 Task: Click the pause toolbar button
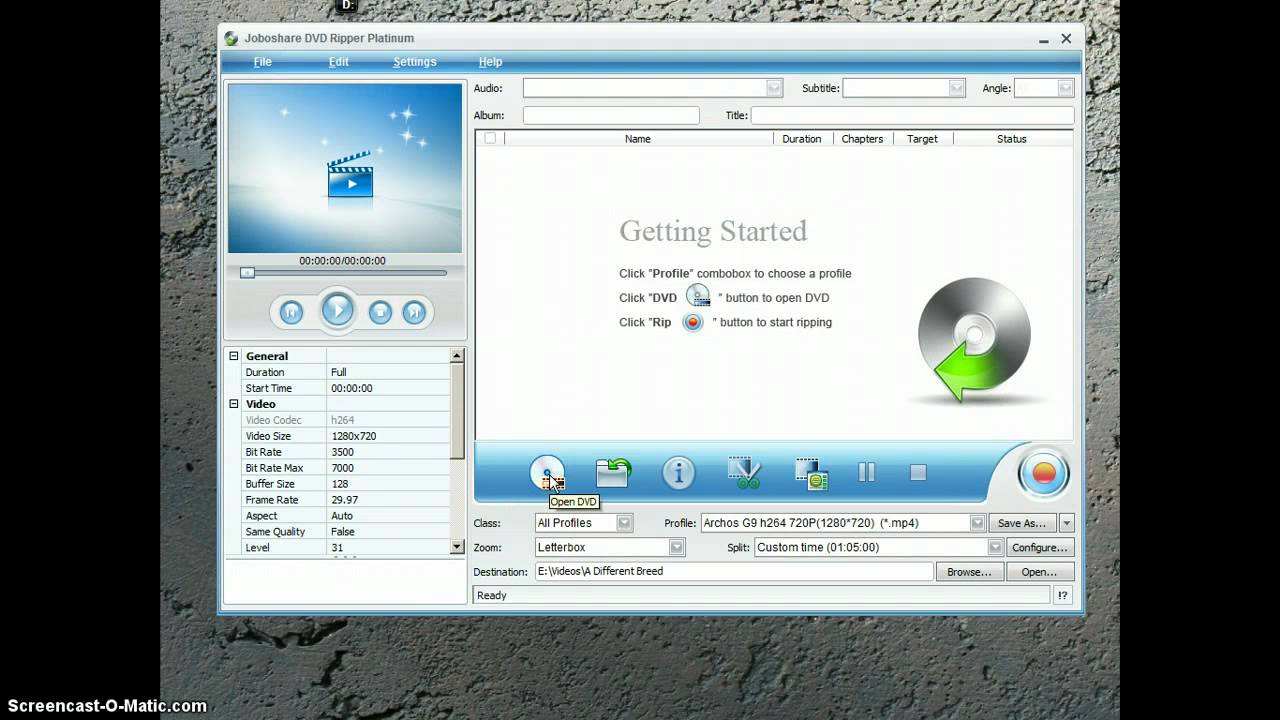coord(867,472)
